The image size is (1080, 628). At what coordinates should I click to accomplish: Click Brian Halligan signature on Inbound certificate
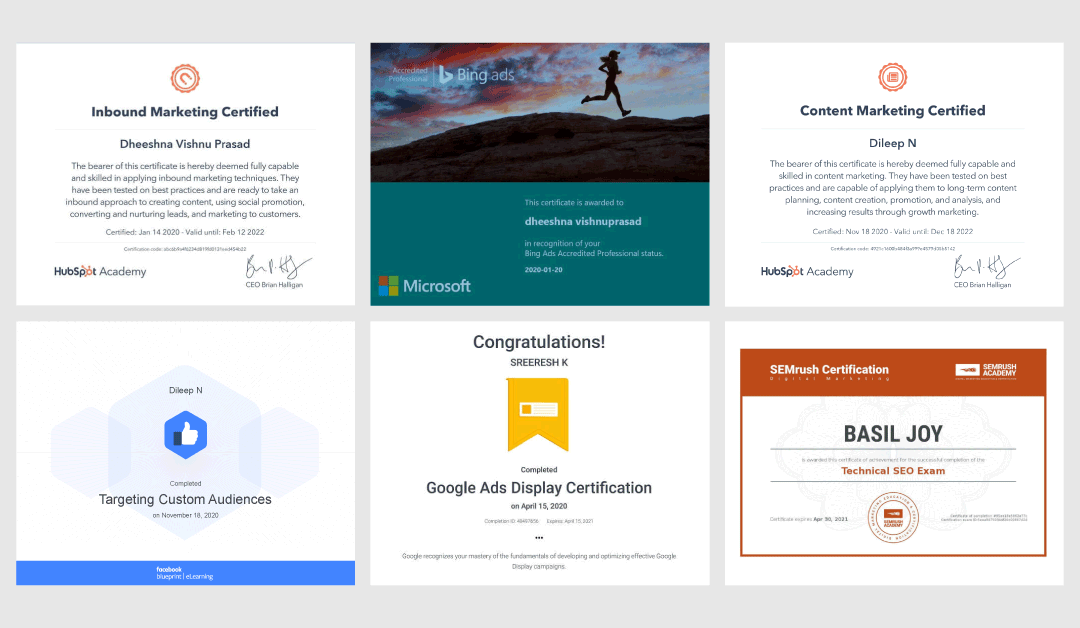[277, 268]
